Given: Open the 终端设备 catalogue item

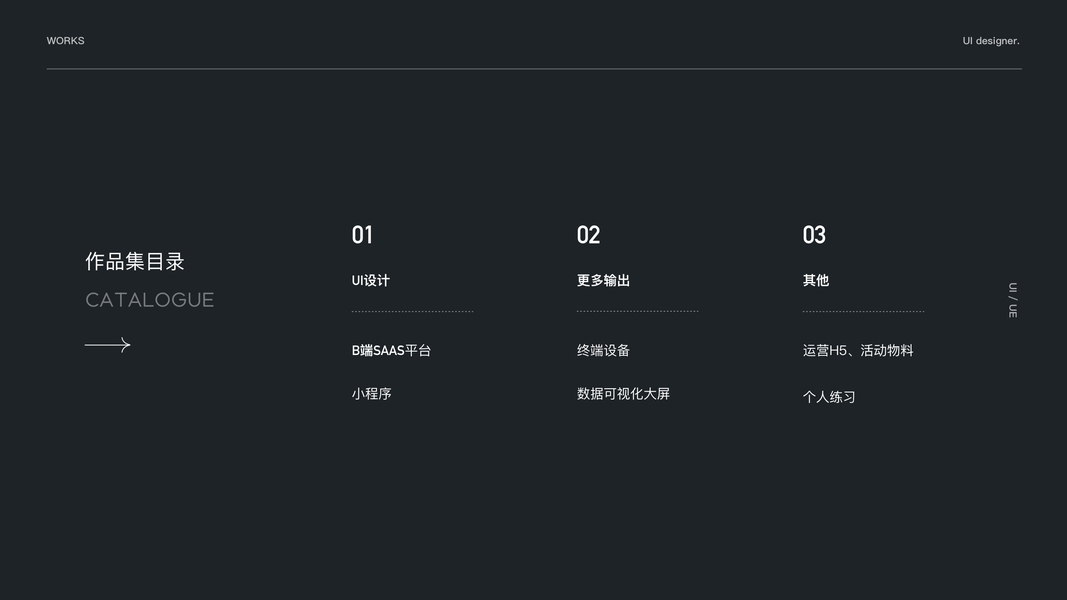Looking at the screenshot, I should pyautogui.click(x=603, y=351).
